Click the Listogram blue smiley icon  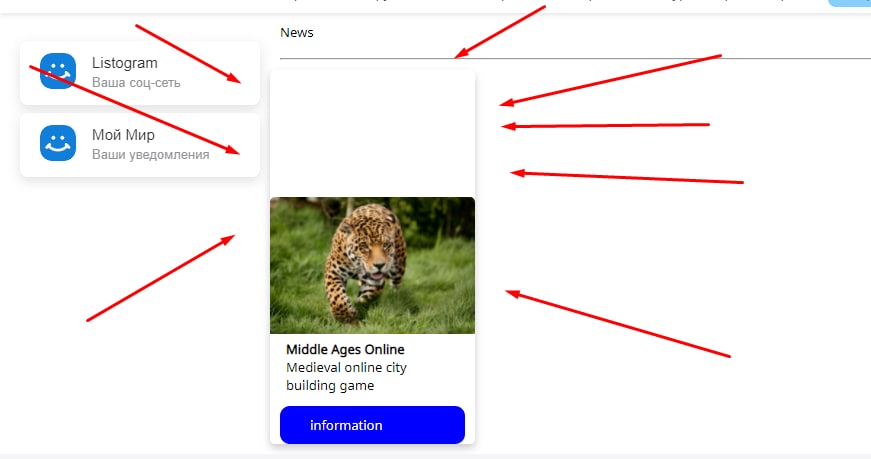click(58, 71)
